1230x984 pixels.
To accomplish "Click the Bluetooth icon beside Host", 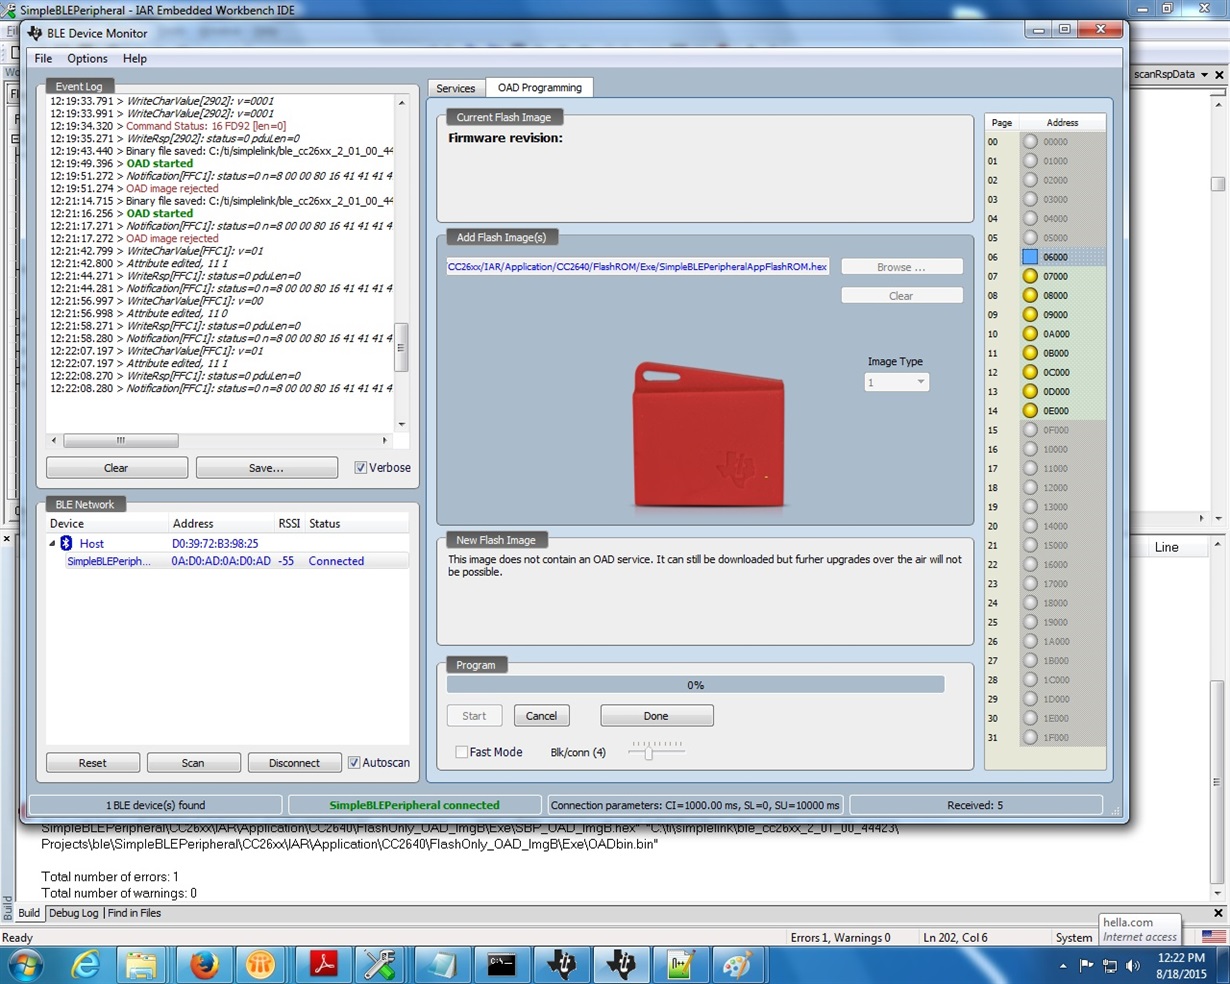I will click(66, 543).
